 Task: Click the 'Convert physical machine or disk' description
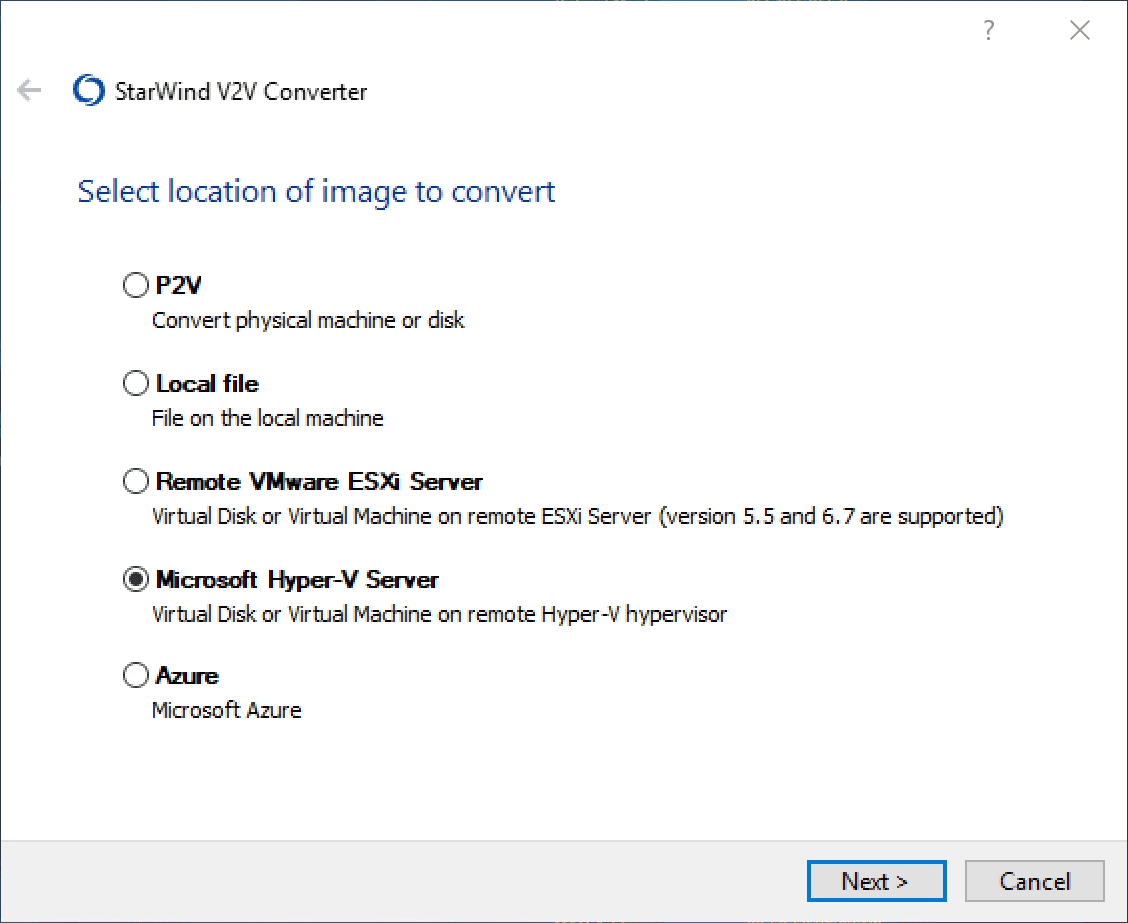pyautogui.click(x=307, y=320)
